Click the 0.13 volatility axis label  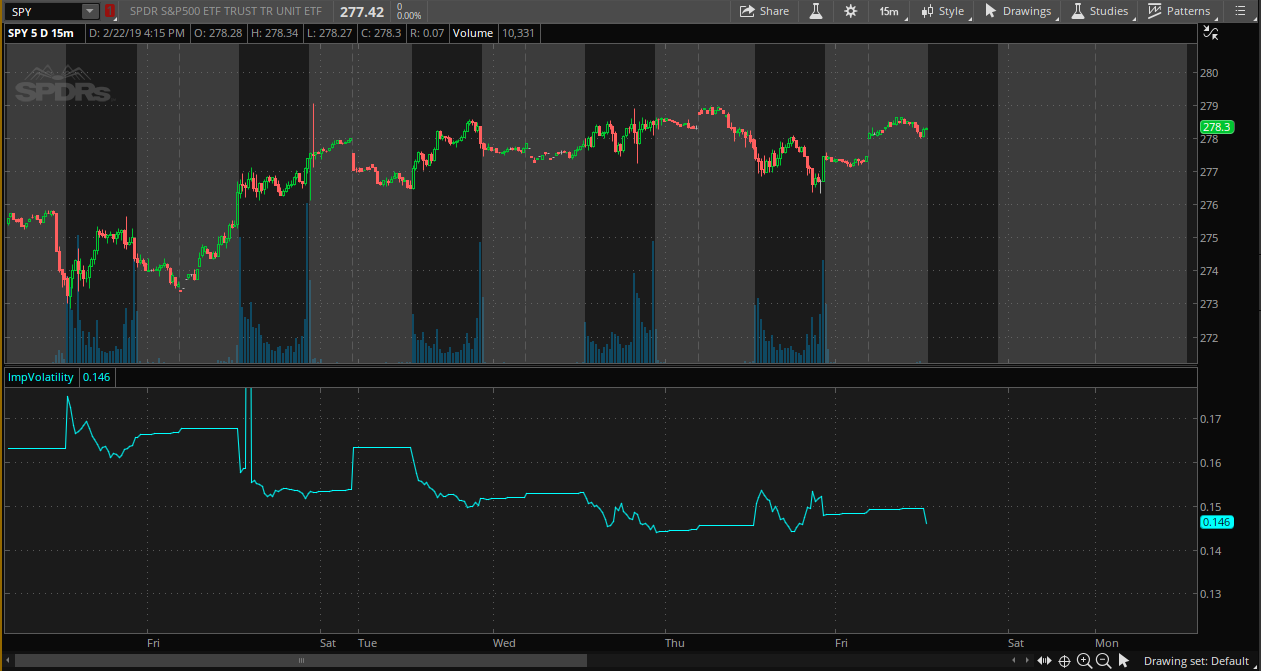[x=1212, y=594]
